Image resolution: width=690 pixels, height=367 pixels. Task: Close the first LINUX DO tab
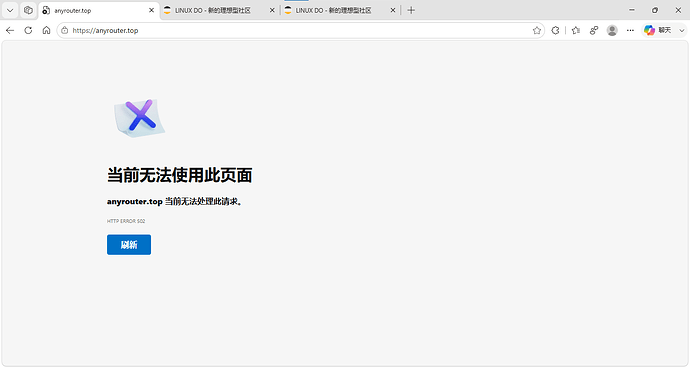pyautogui.click(x=272, y=10)
